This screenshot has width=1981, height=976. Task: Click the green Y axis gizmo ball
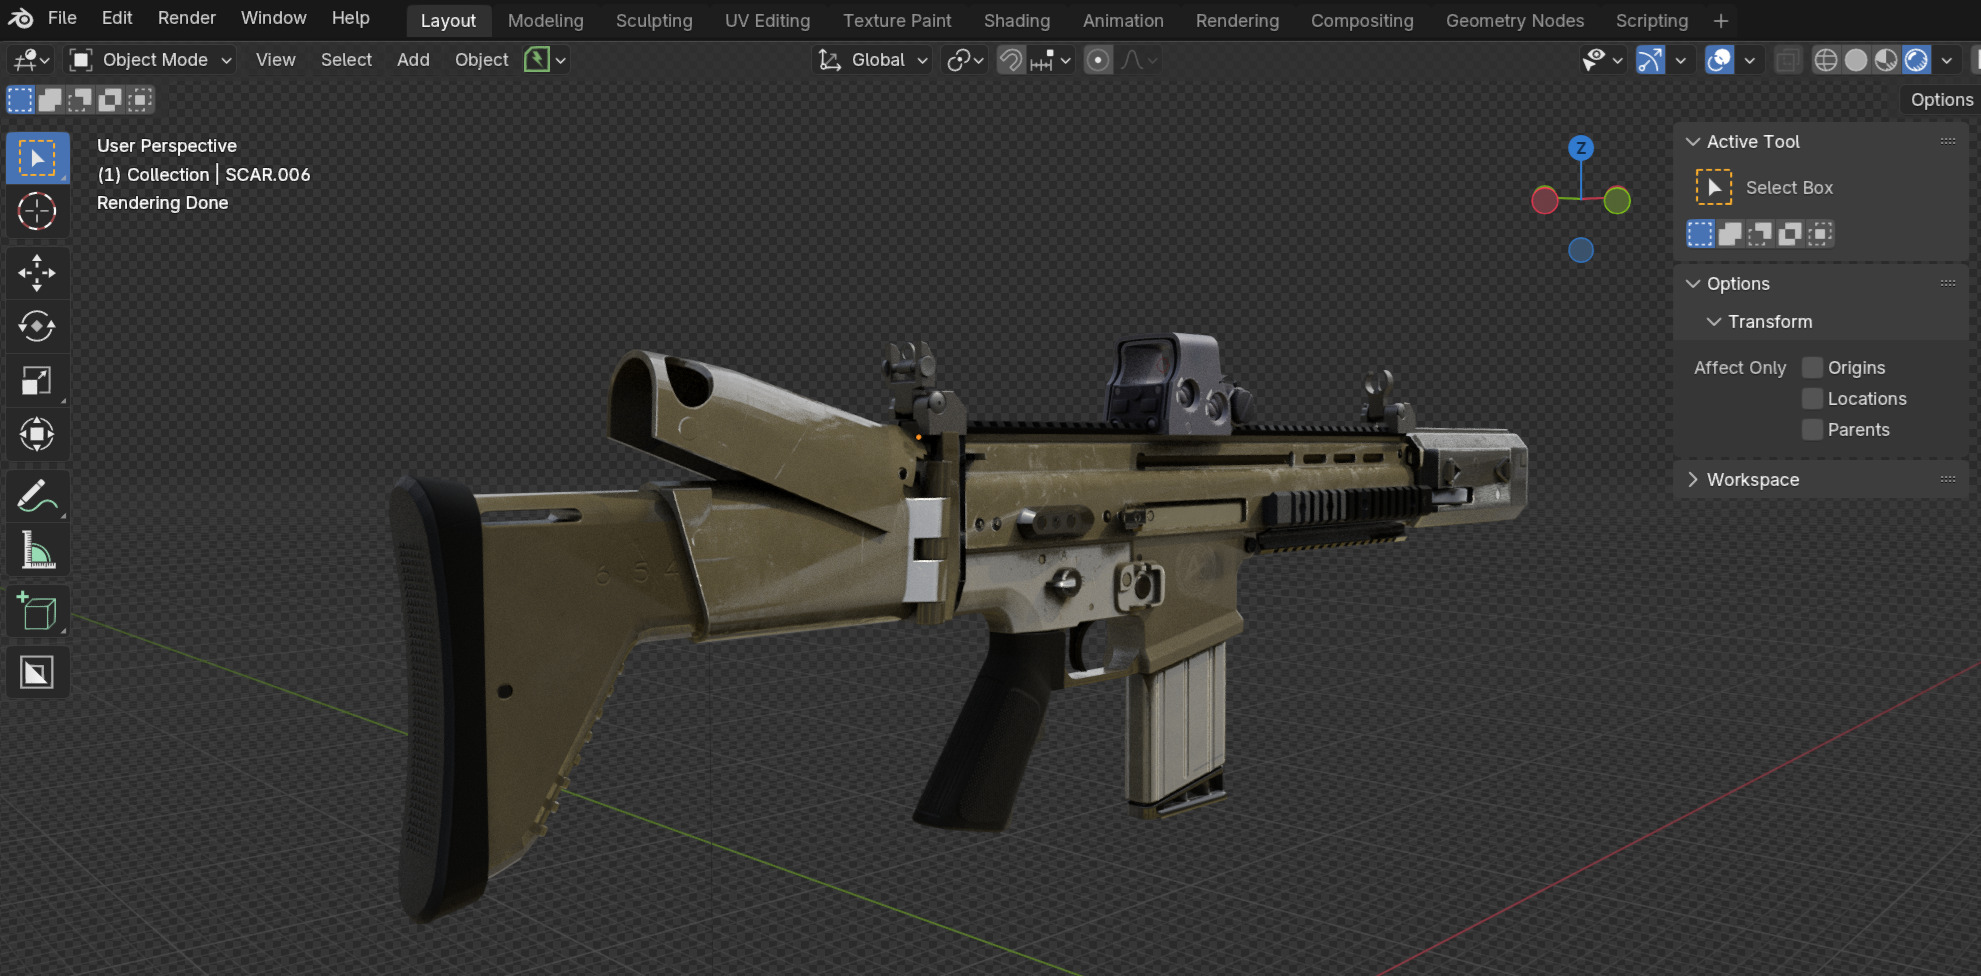1617,200
